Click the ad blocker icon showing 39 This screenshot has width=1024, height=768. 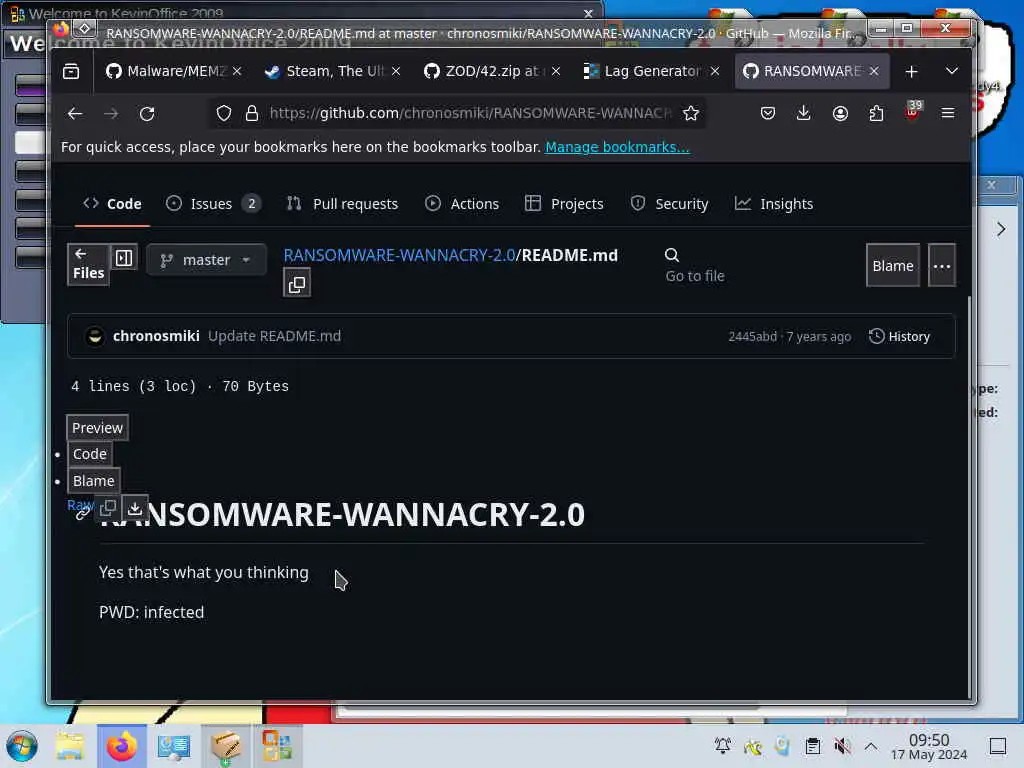[912, 112]
